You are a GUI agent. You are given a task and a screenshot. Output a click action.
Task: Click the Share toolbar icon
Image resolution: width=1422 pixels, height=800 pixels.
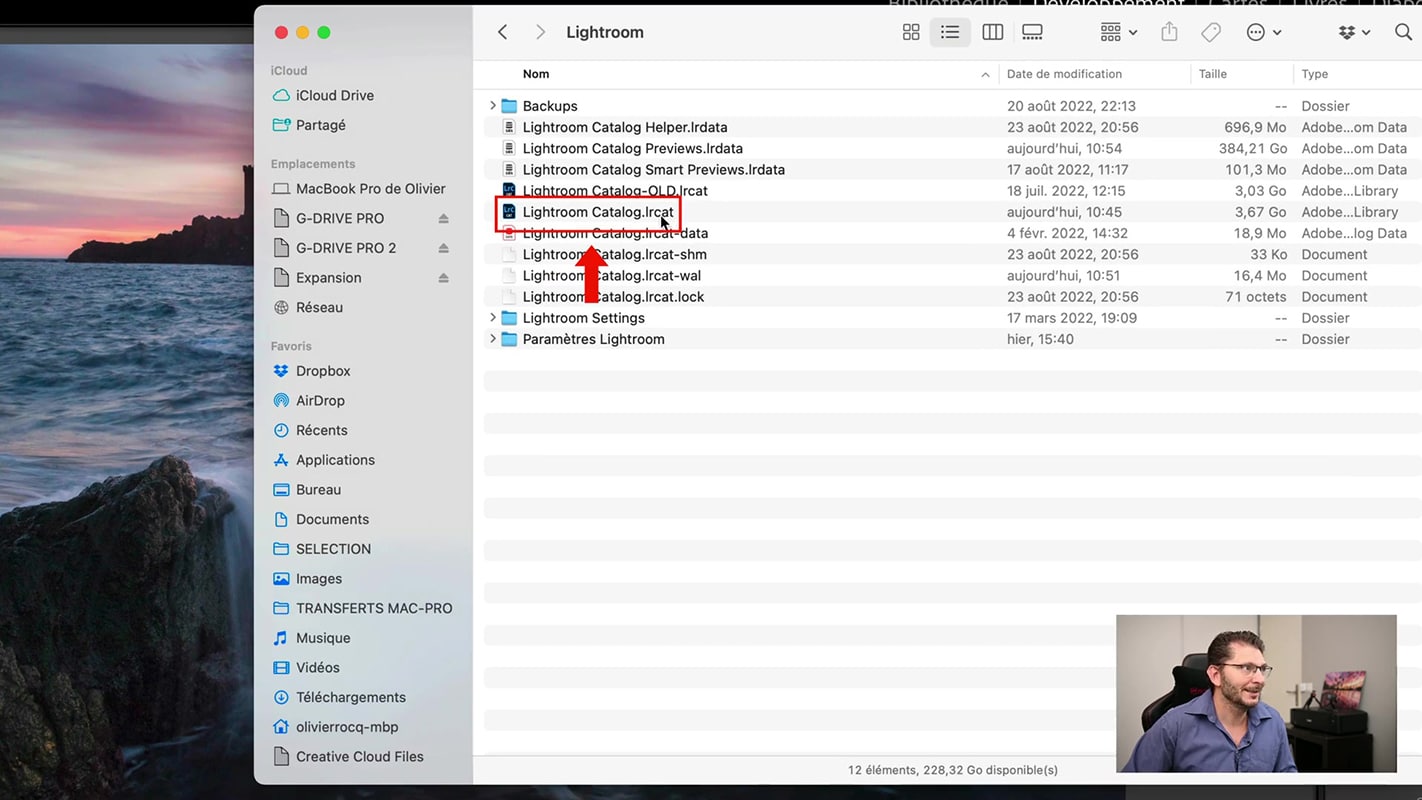click(x=1169, y=32)
